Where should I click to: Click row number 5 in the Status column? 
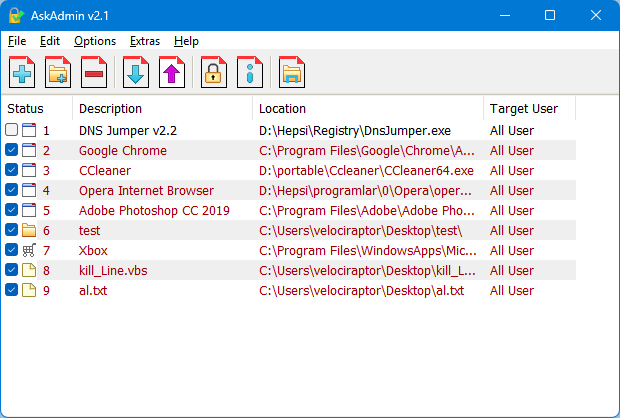pyautogui.click(x=46, y=210)
